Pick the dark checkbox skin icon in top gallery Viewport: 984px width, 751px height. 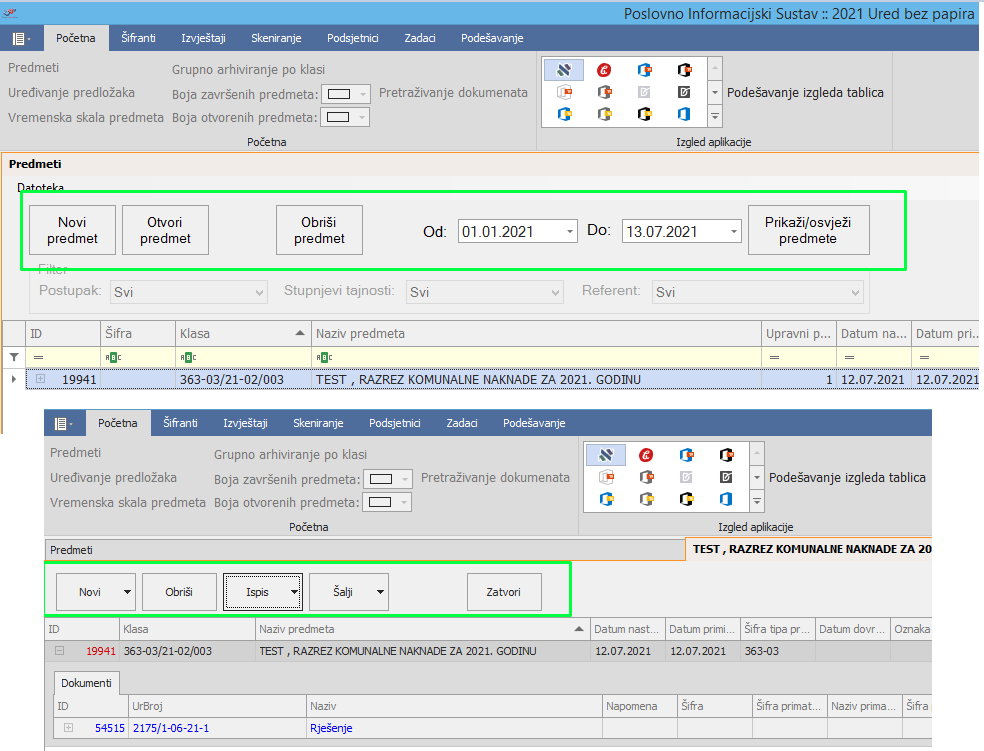tap(684, 92)
